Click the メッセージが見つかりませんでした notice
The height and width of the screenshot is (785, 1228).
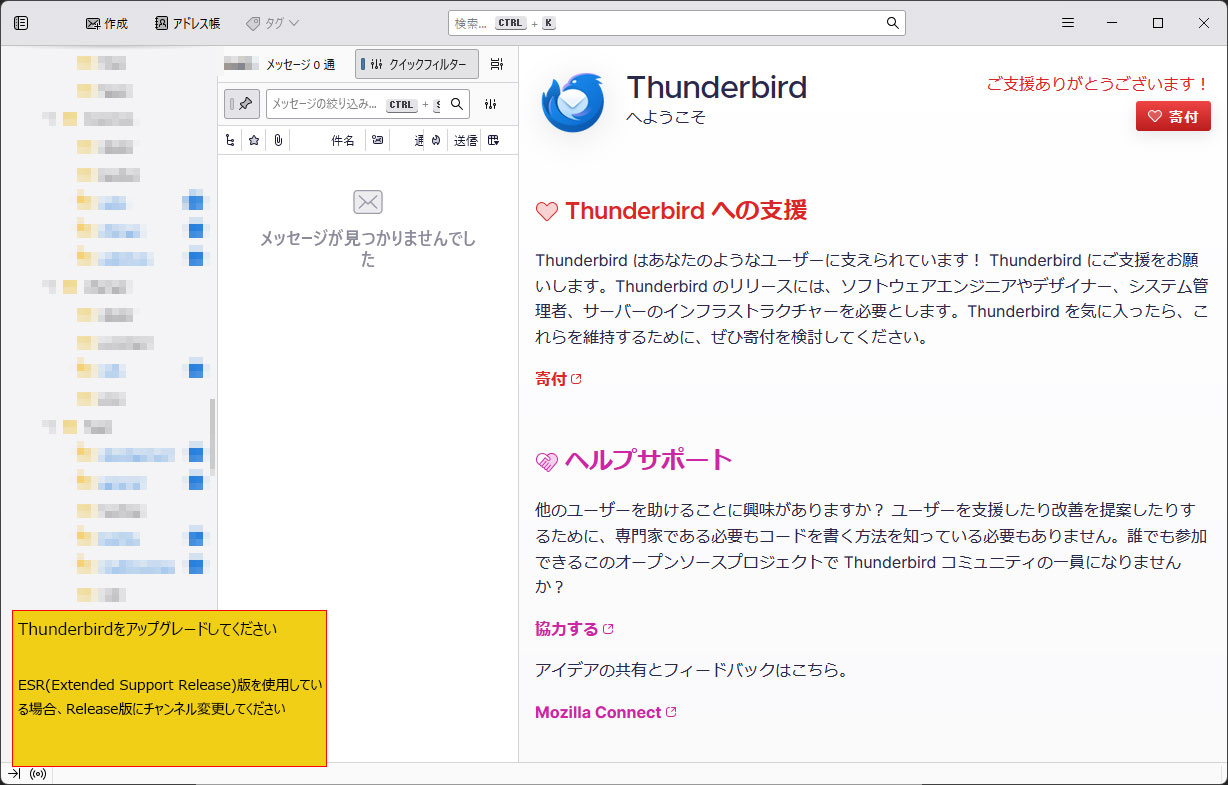point(368,249)
